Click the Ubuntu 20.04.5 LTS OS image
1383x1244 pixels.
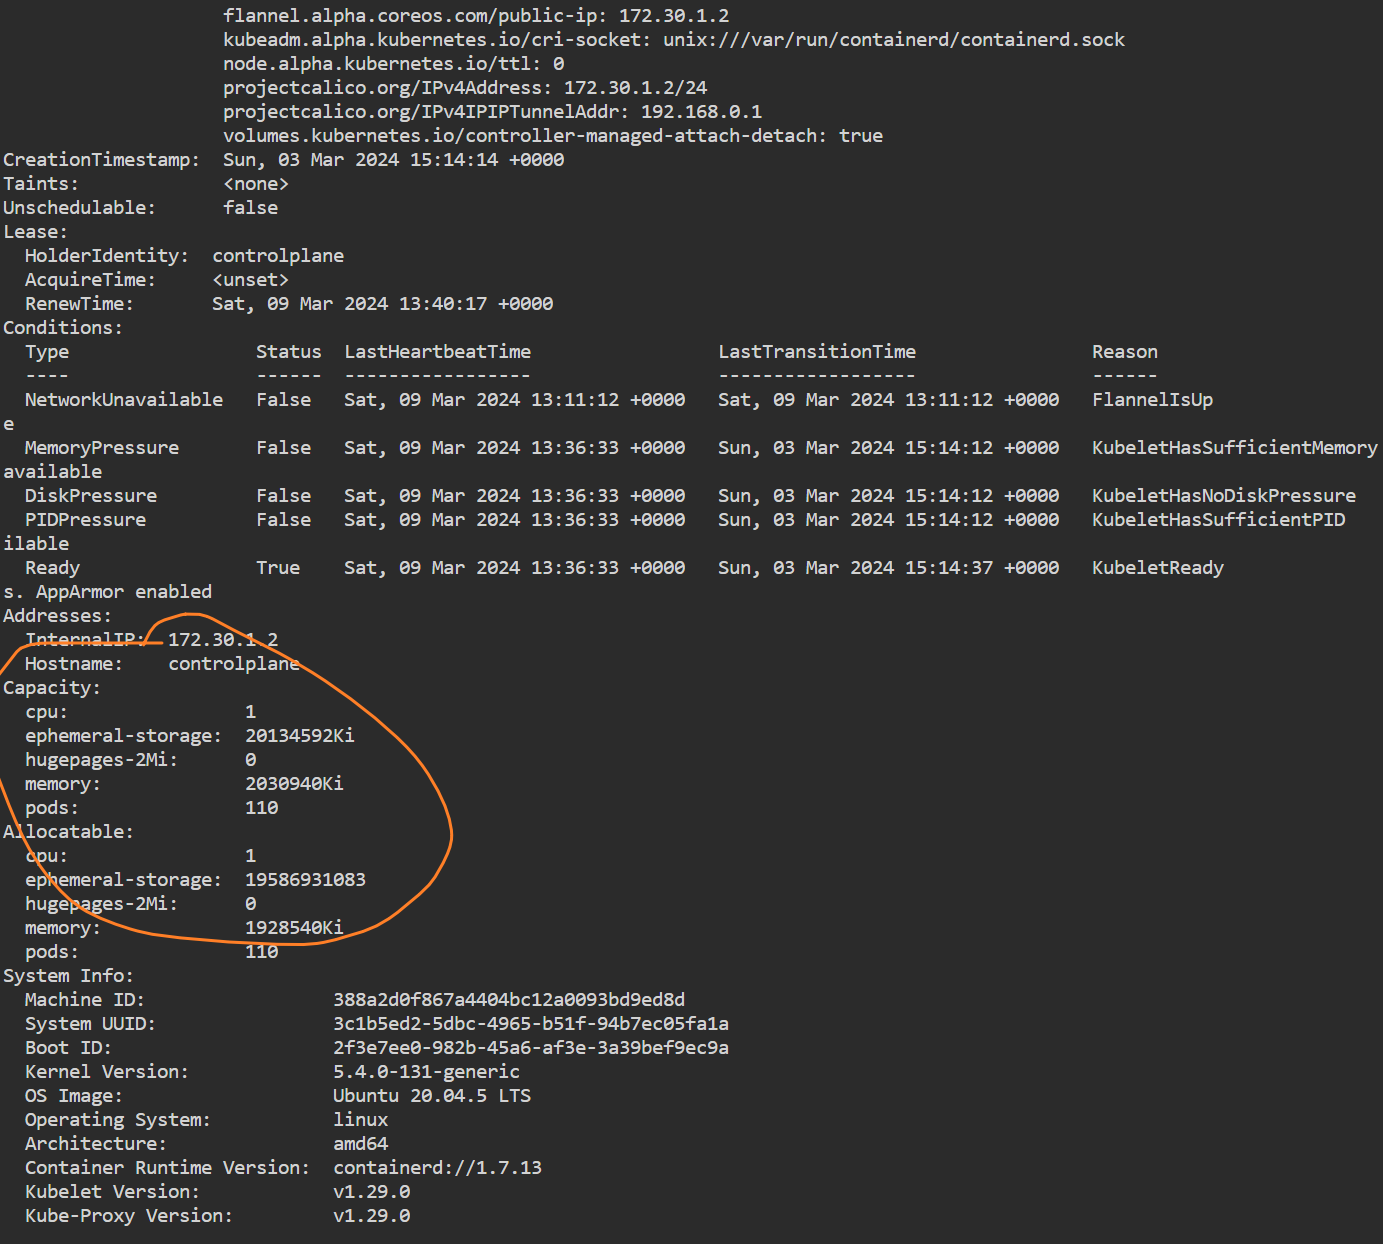(x=431, y=1096)
